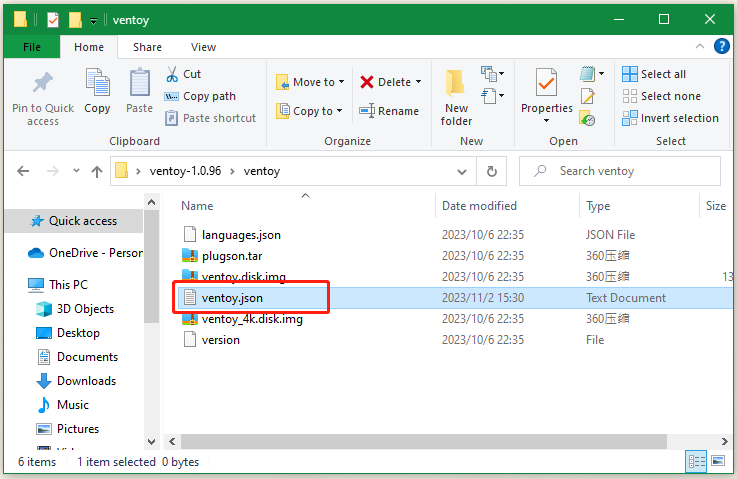Rename the selected file
Image resolution: width=737 pixels, height=479 pixels.
tap(389, 111)
